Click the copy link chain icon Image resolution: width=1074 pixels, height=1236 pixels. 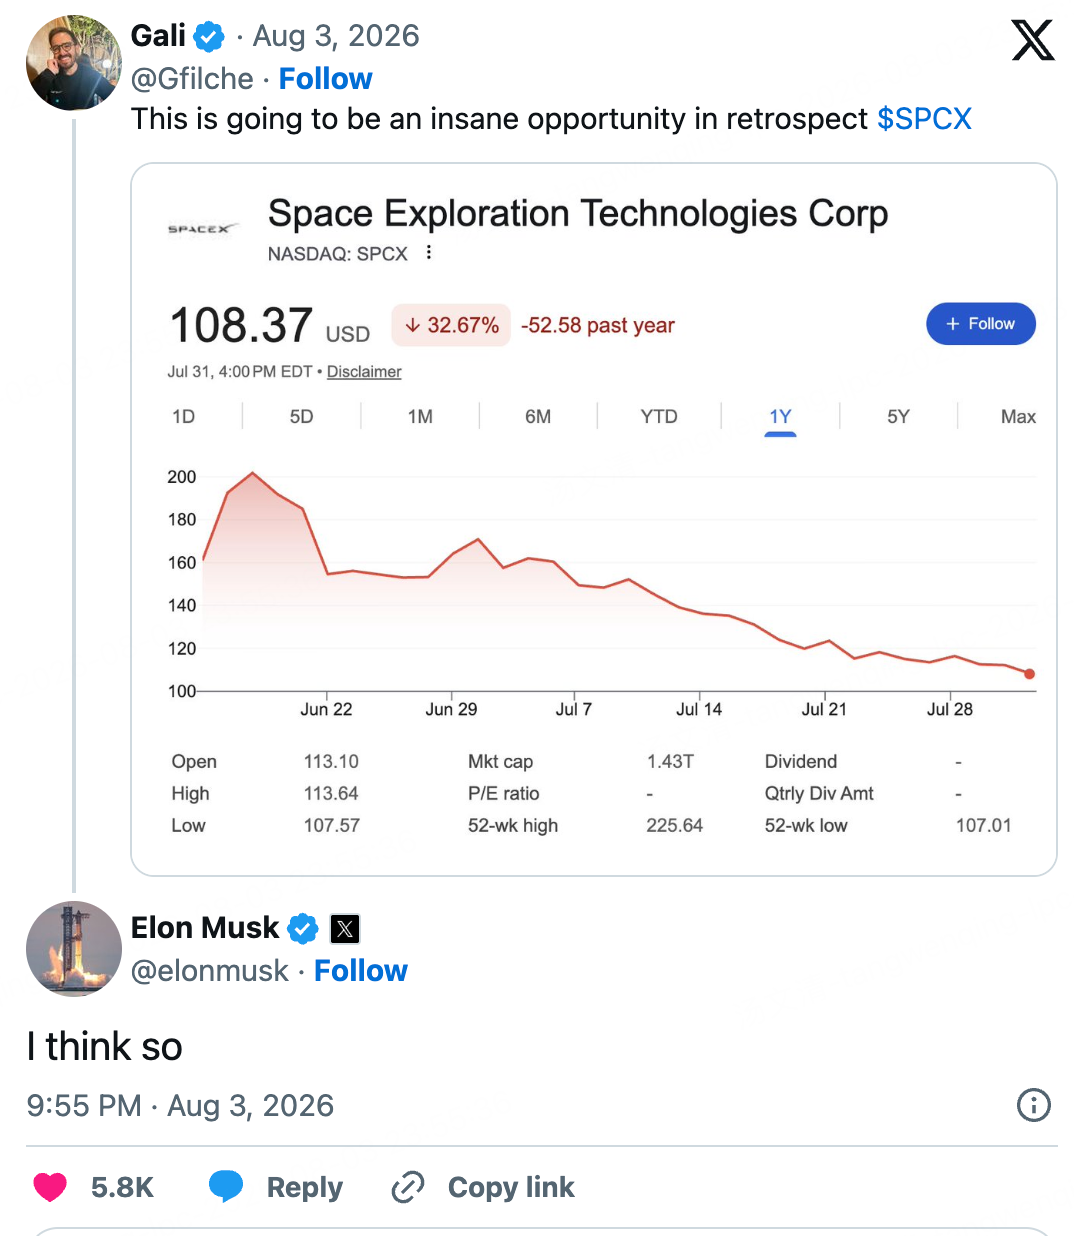(x=408, y=1187)
